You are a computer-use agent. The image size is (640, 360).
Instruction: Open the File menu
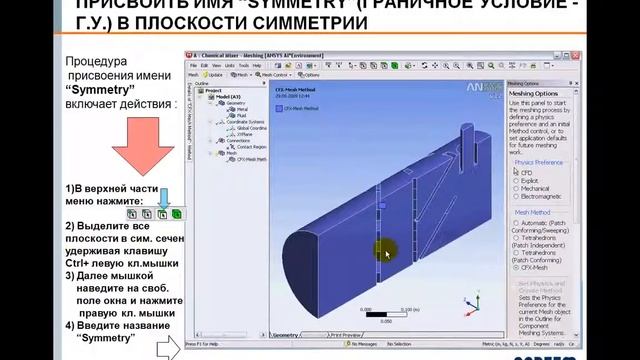pyautogui.click(x=193, y=65)
